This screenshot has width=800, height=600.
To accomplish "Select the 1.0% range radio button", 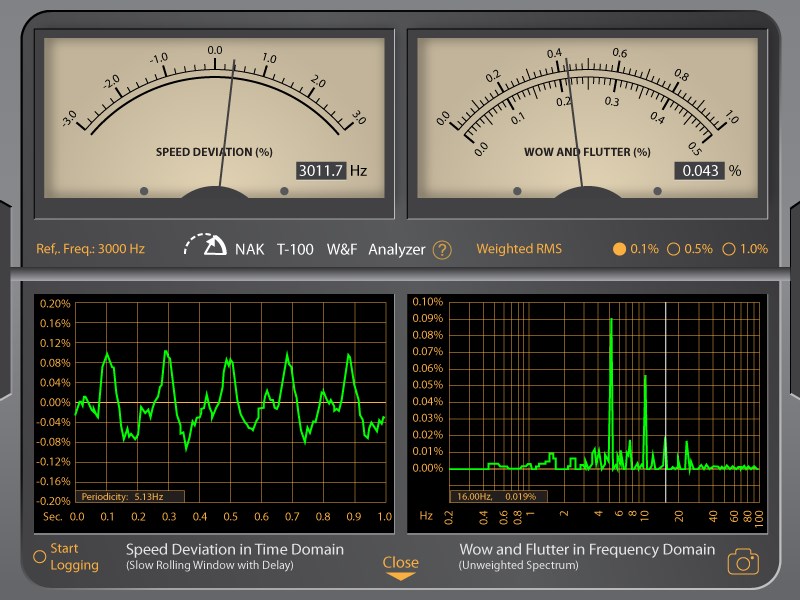I will (729, 249).
